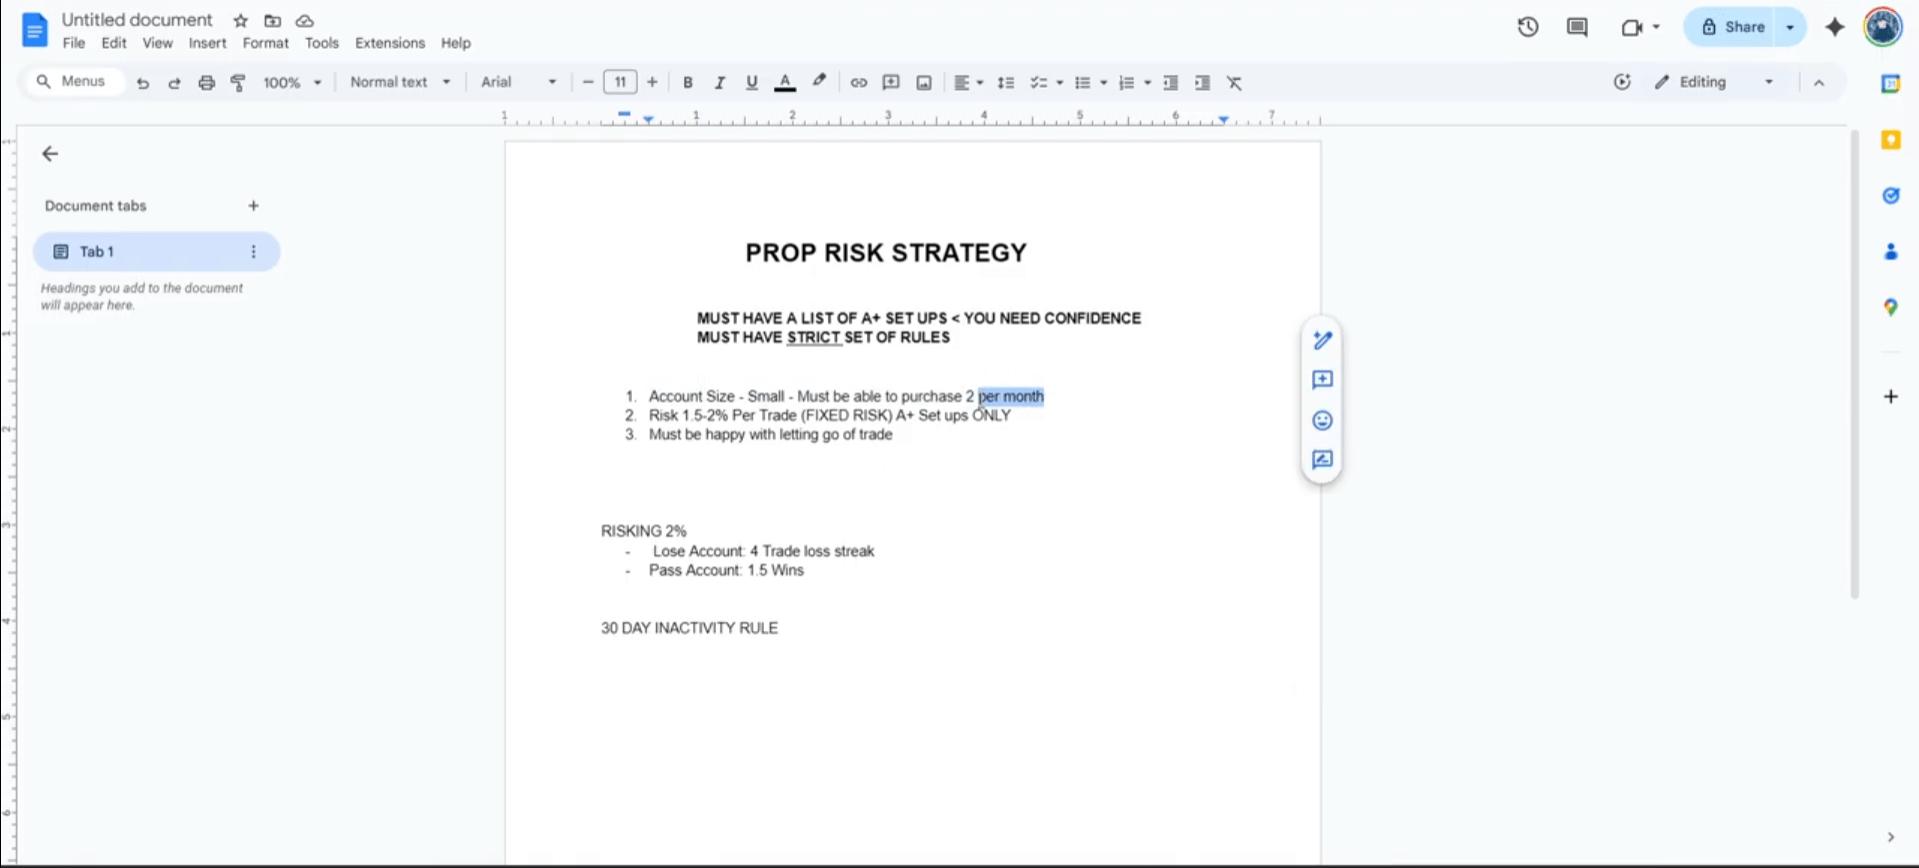Clear formatting from selection
Viewport: 1919px width, 868px height.
click(x=1234, y=83)
